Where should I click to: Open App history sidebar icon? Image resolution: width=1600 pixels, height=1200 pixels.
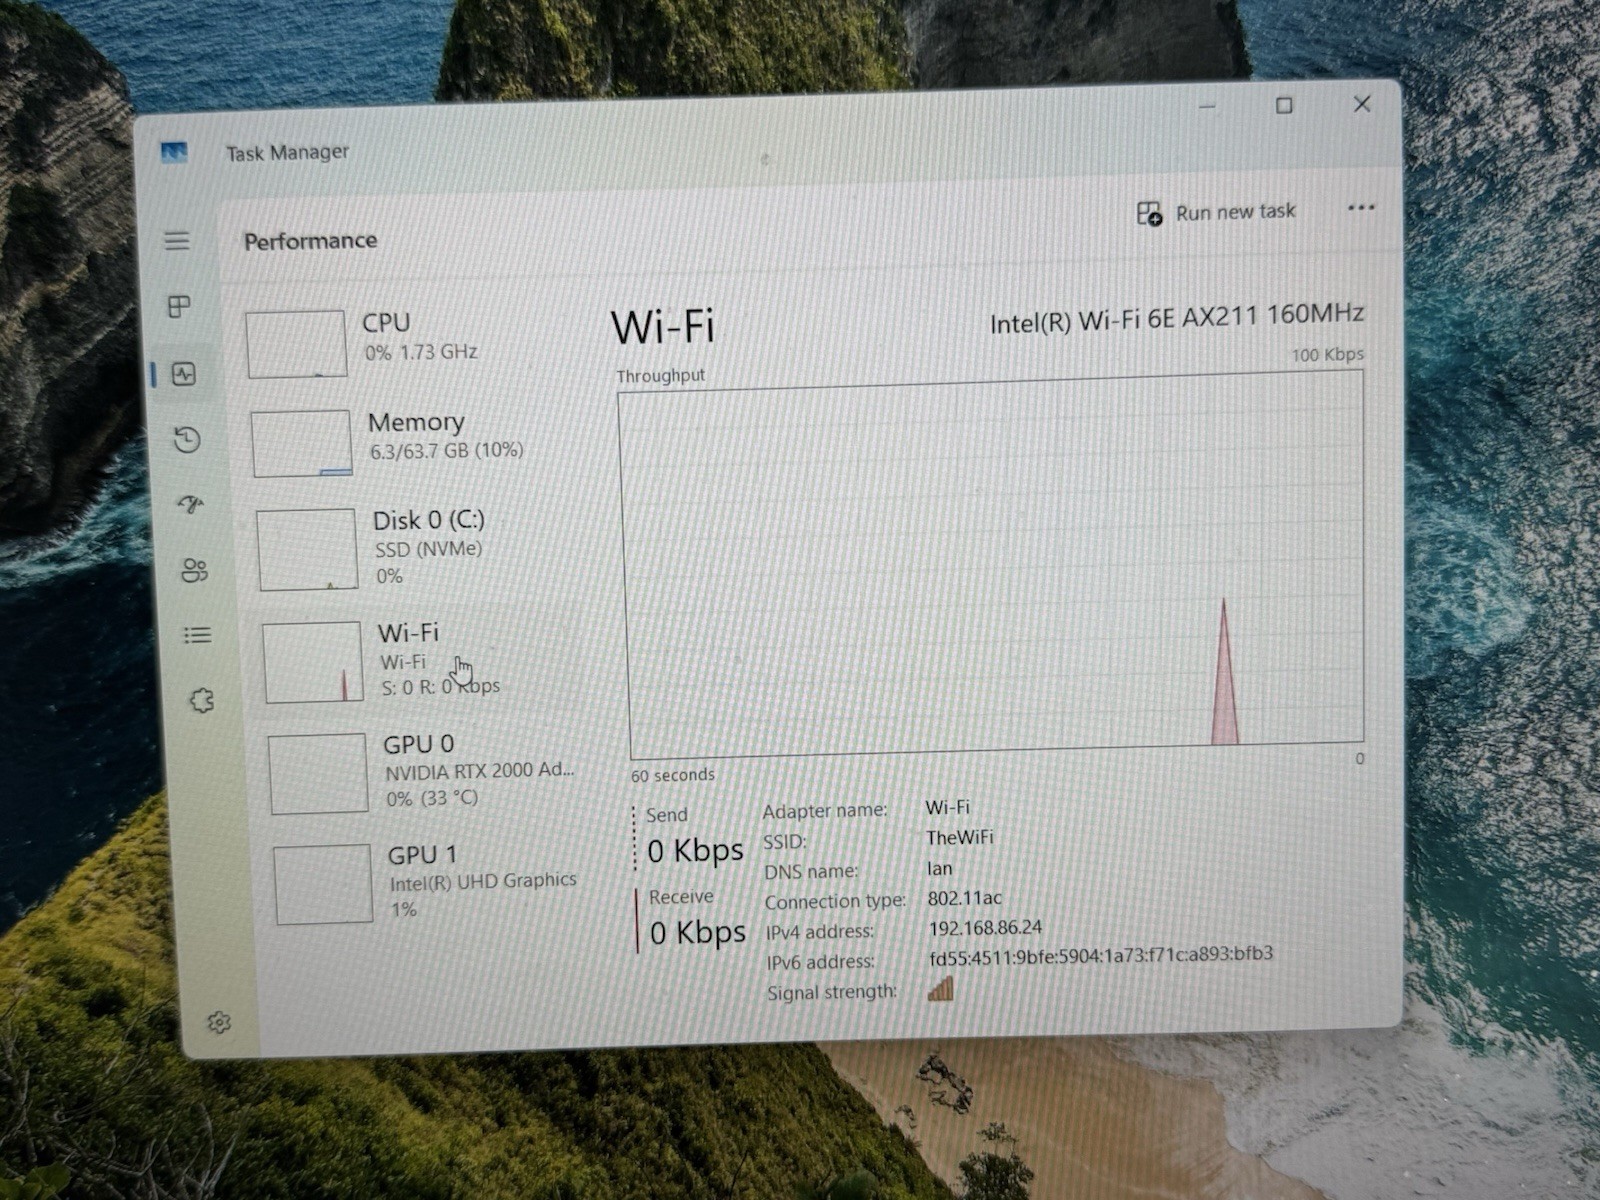pyautogui.click(x=187, y=440)
